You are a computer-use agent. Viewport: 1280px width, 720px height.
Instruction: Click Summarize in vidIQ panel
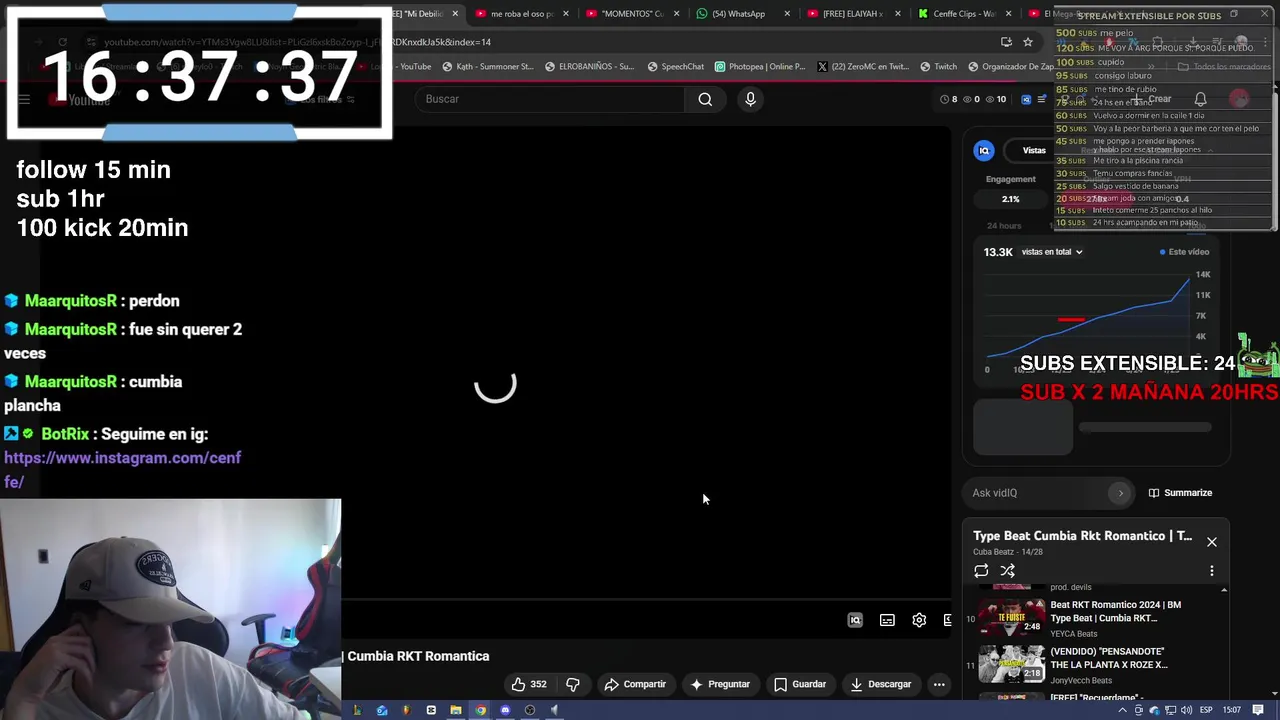pyautogui.click(x=1180, y=493)
